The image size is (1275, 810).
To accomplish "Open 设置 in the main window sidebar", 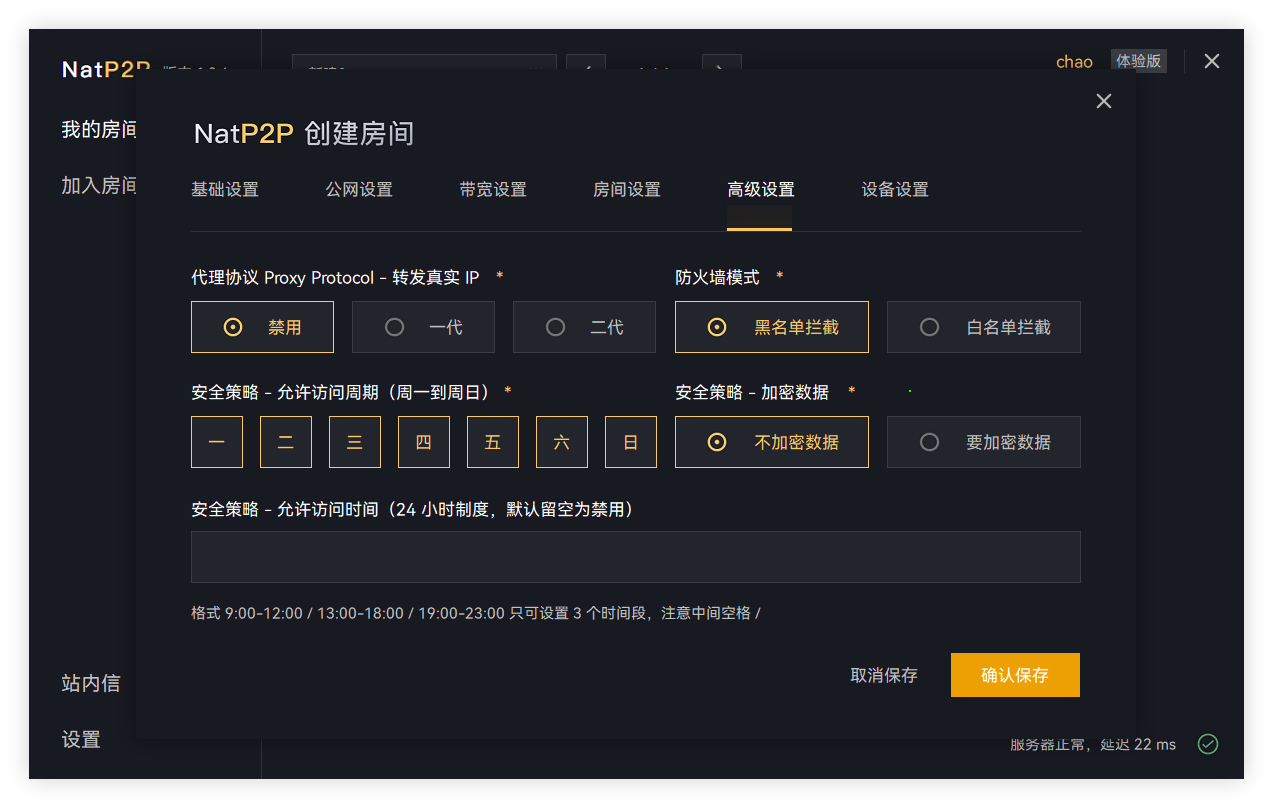I will click(x=81, y=740).
